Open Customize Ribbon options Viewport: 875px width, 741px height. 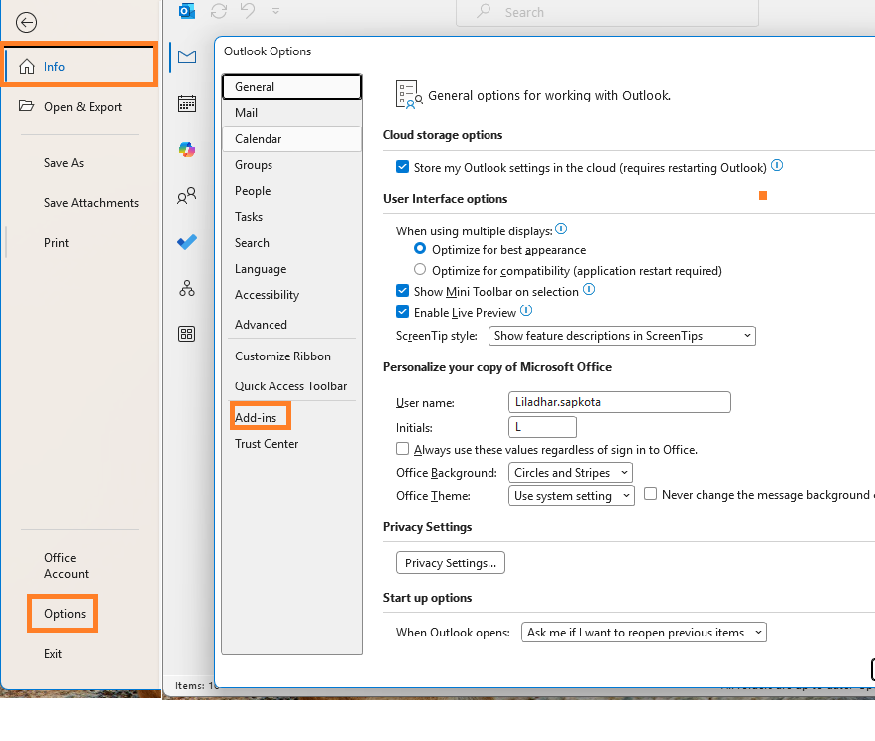point(292,356)
